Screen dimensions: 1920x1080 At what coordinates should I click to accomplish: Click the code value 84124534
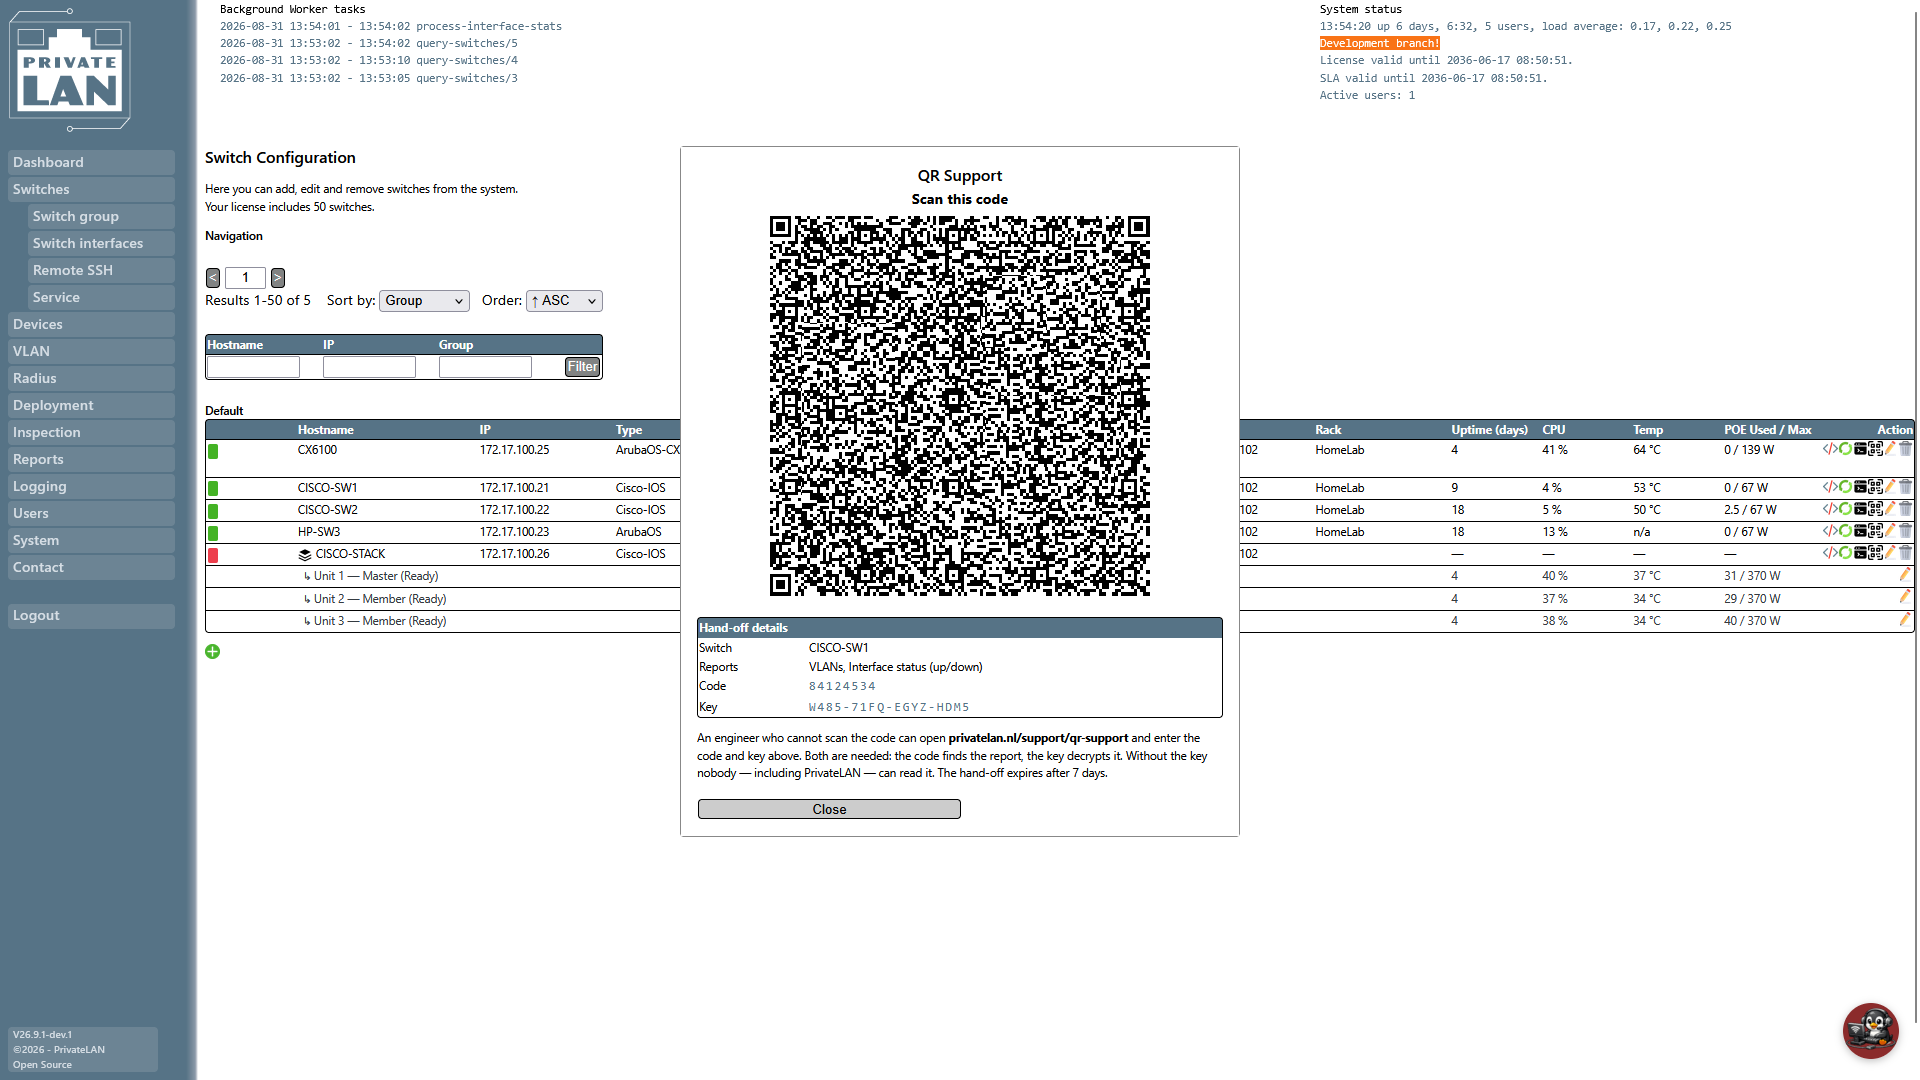click(842, 686)
